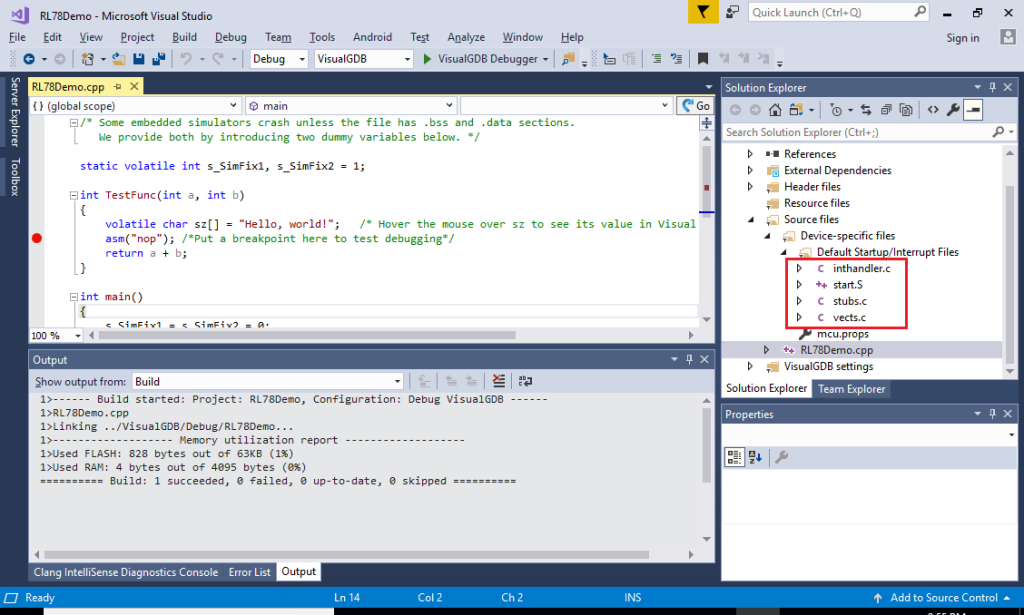Open the Debug menu
Viewport: 1024px width, 615px height.
[230, 37]
